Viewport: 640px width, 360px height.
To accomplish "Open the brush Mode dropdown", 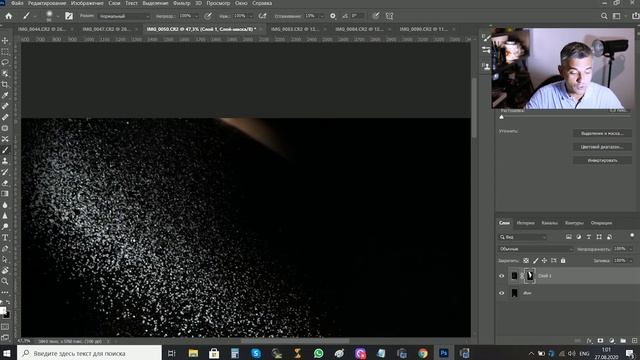I will click(124, 16).
